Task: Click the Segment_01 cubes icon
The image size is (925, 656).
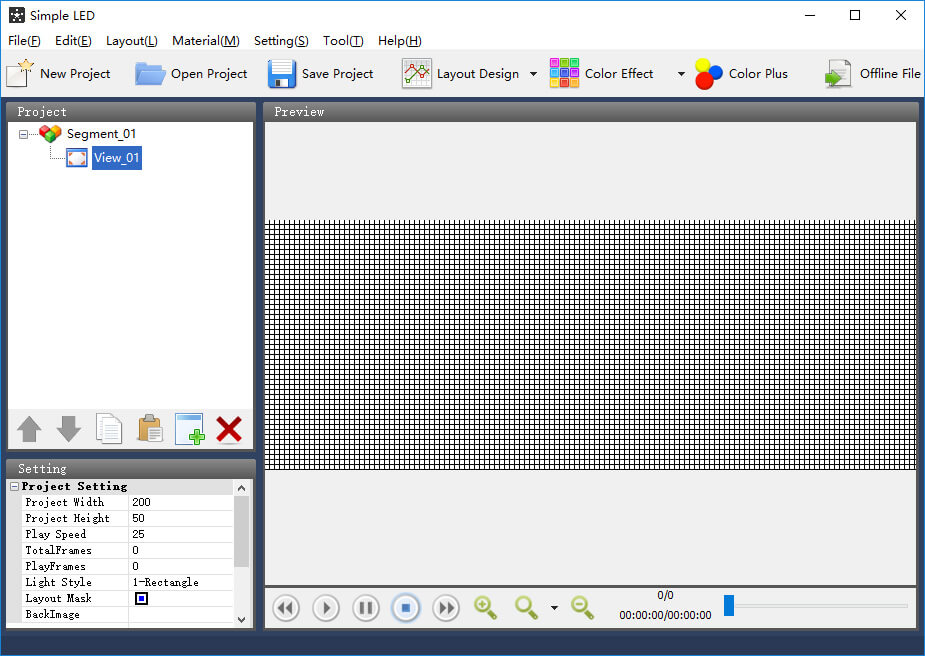Action: pos(50,134)
